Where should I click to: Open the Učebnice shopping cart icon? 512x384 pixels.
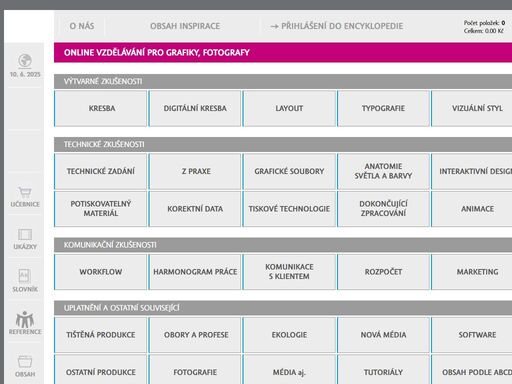[25, 192]
